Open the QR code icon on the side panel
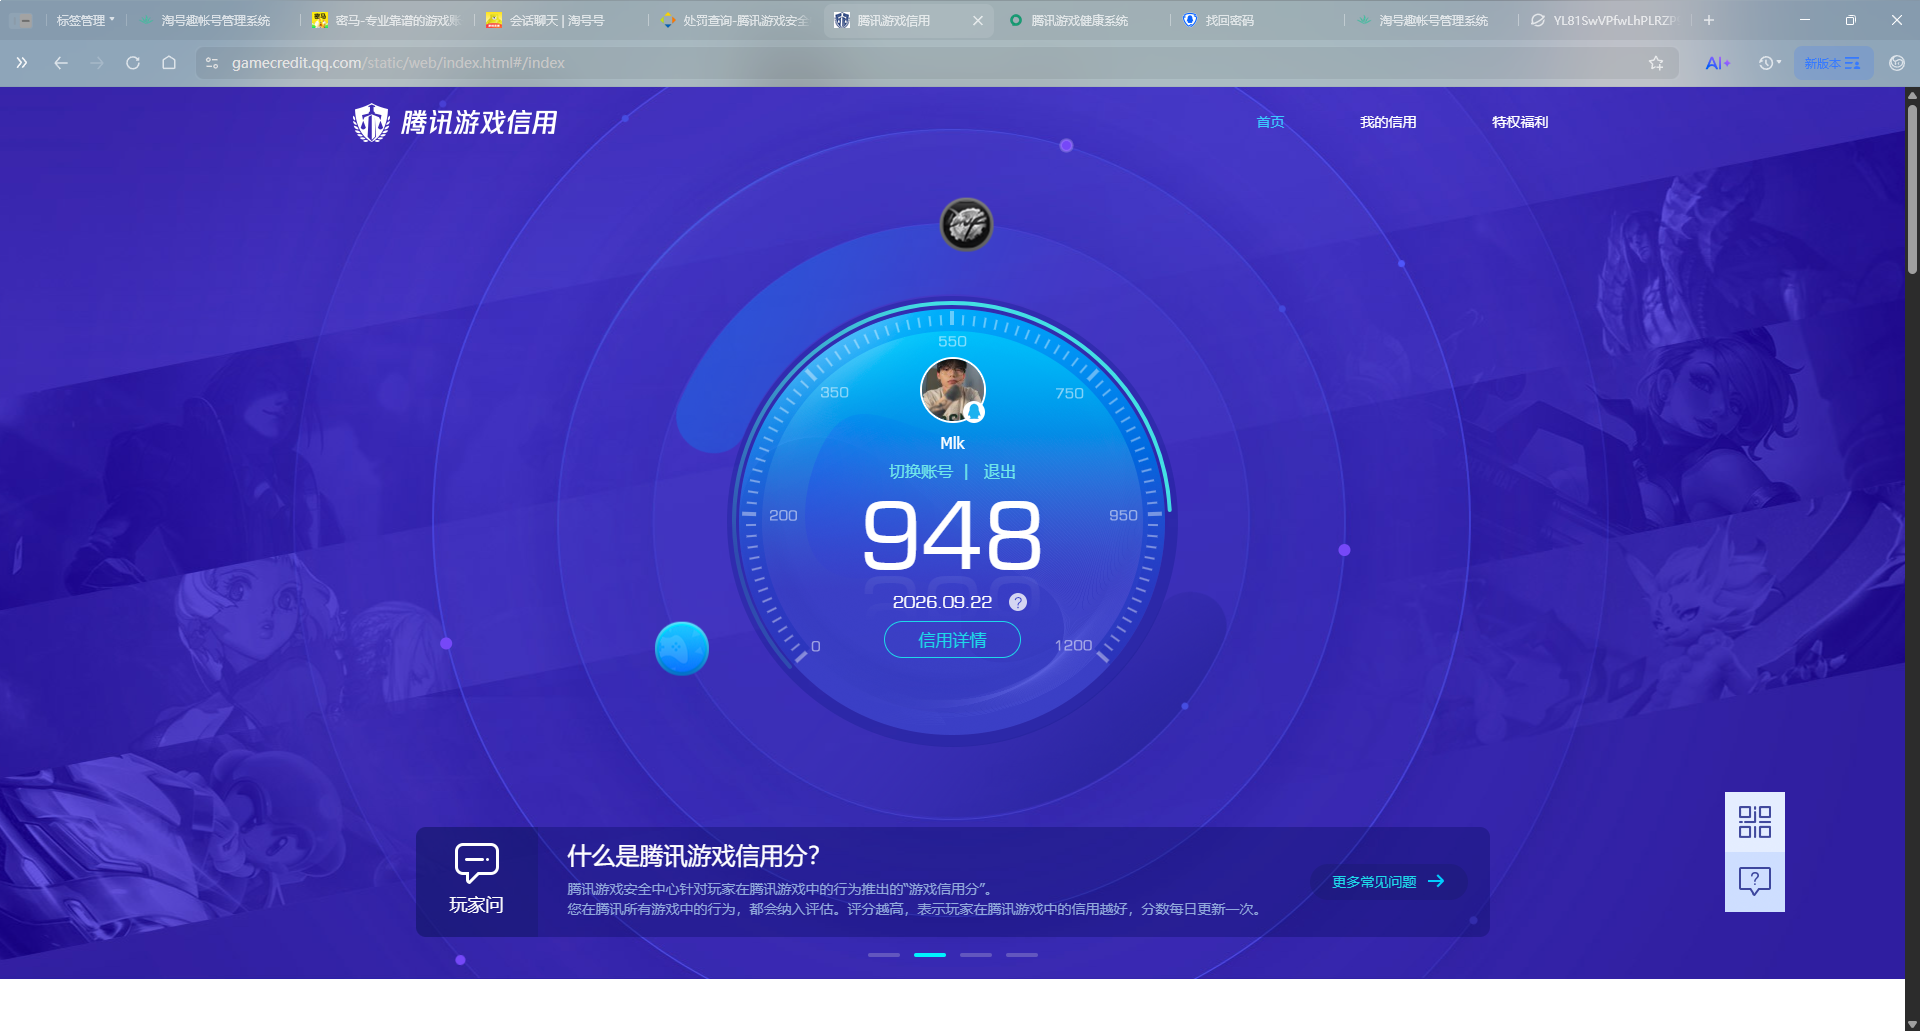Image resolution: width=1920 pixels, height=1031 pixels. pyautogui.click(x=1754, y=822)
